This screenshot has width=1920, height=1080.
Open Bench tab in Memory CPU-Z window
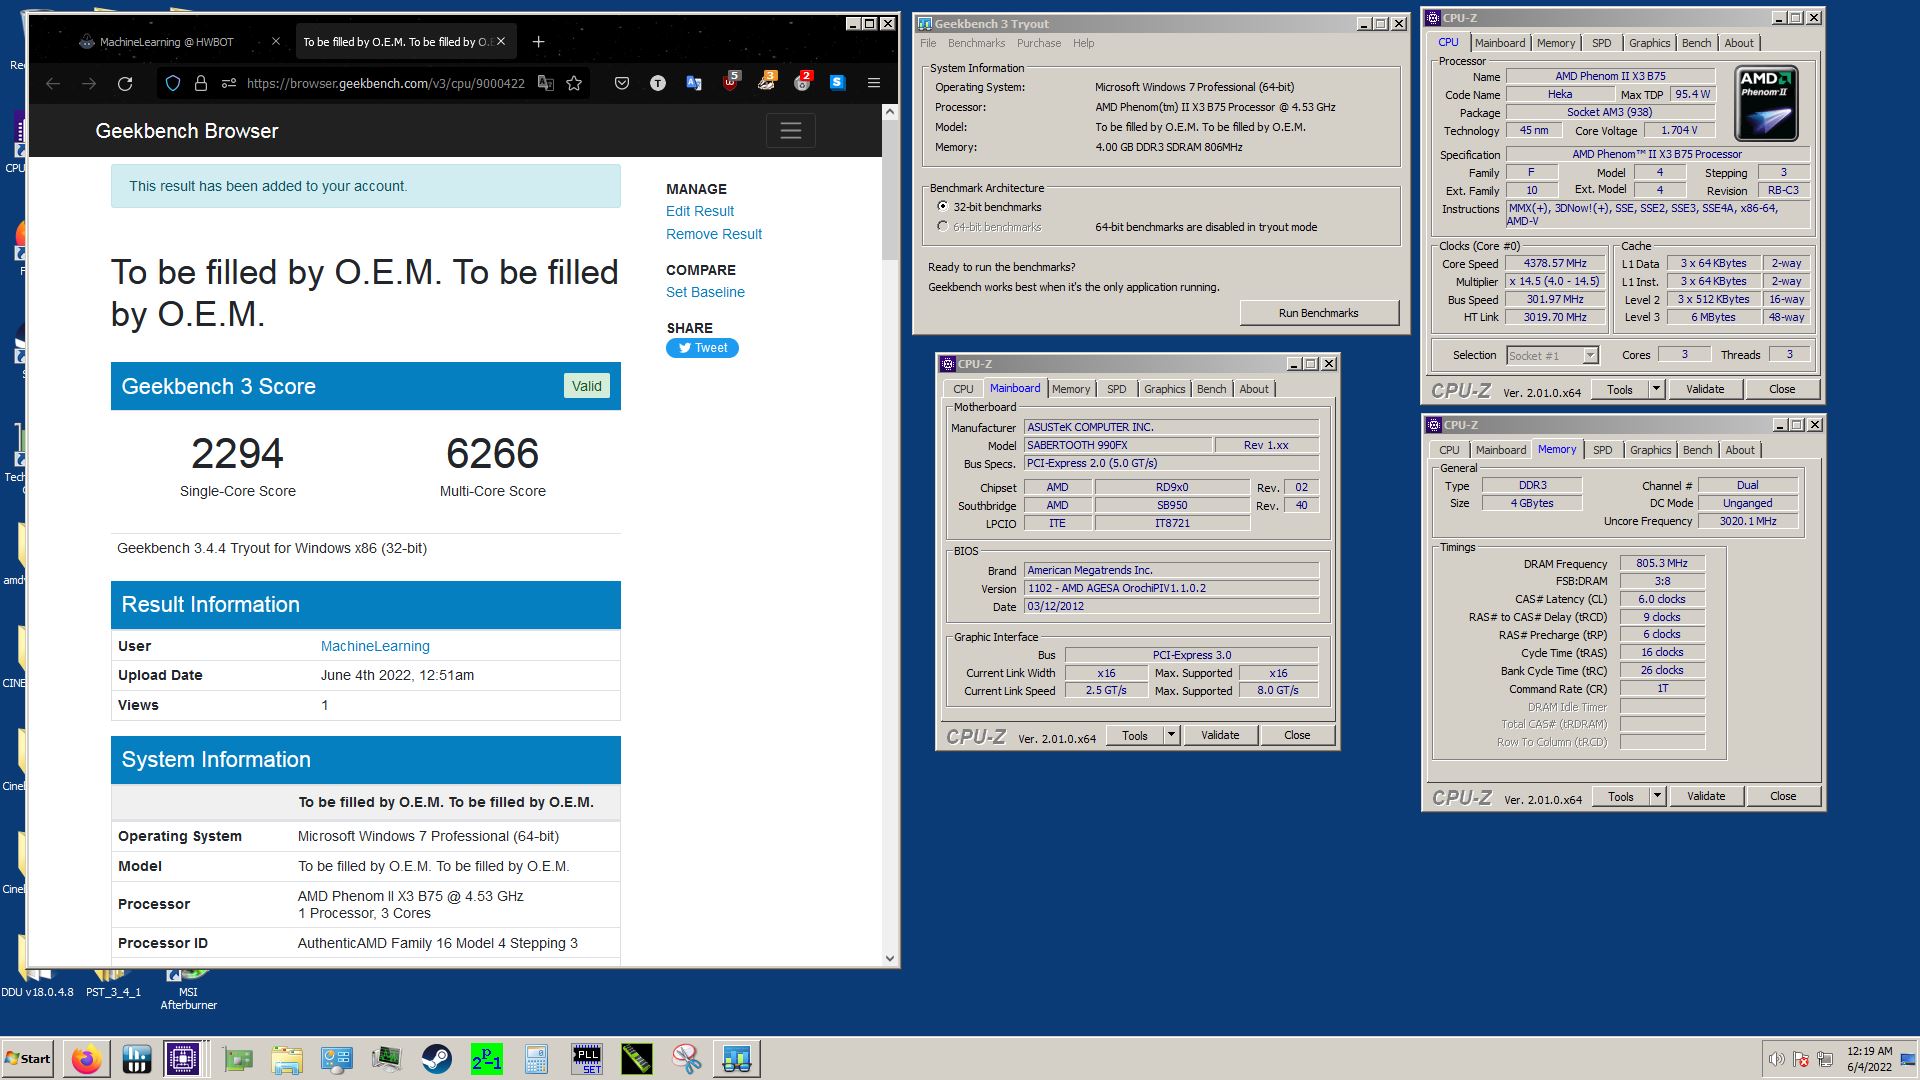[1697, 451]
